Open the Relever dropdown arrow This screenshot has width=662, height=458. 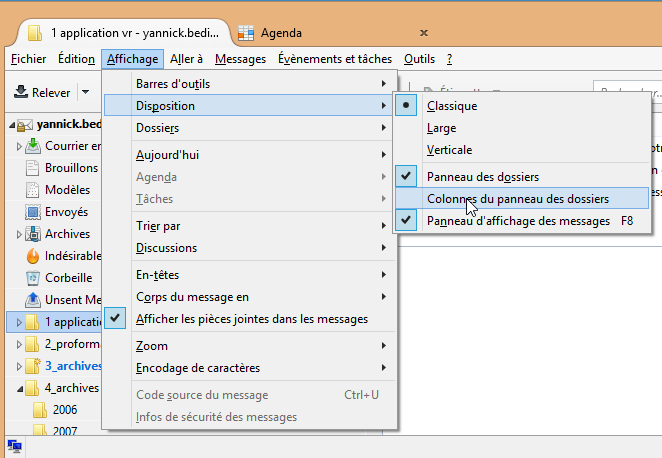(x=85, y=93)
